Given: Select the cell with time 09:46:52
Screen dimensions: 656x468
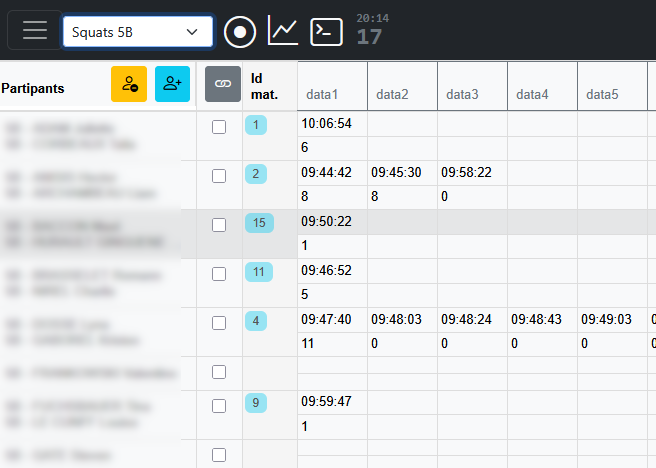Looking at the screenshot, I should pos(332,271).
